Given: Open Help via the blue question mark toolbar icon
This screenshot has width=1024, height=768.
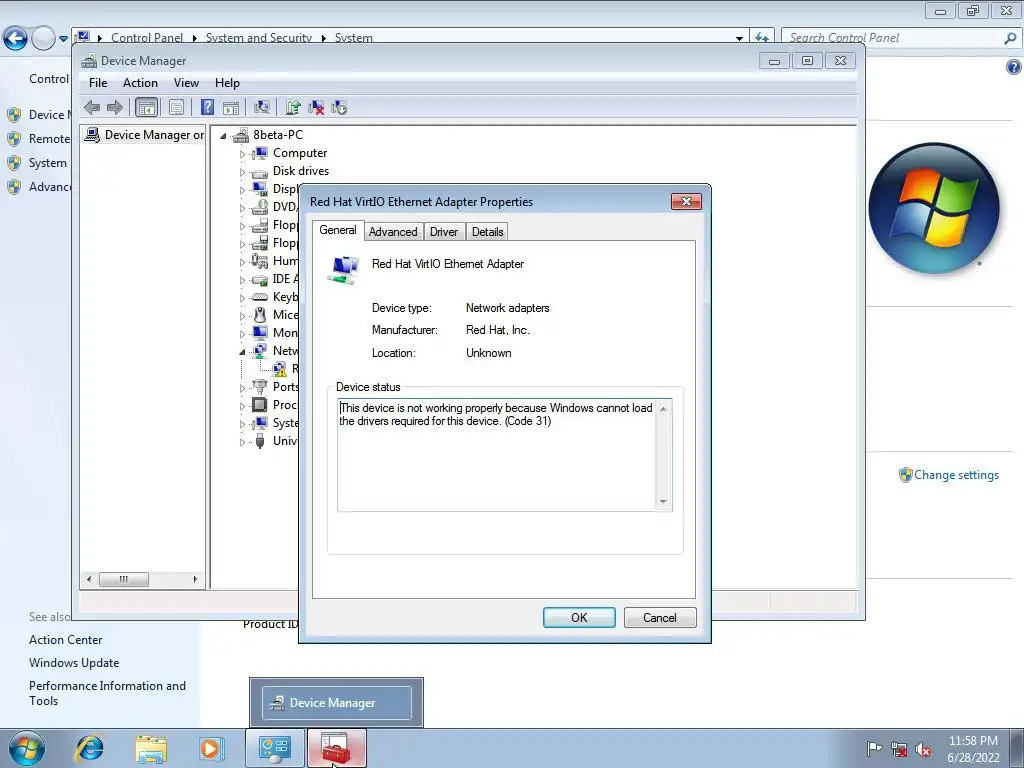Looking at the screenshot, I should point(207,107).
